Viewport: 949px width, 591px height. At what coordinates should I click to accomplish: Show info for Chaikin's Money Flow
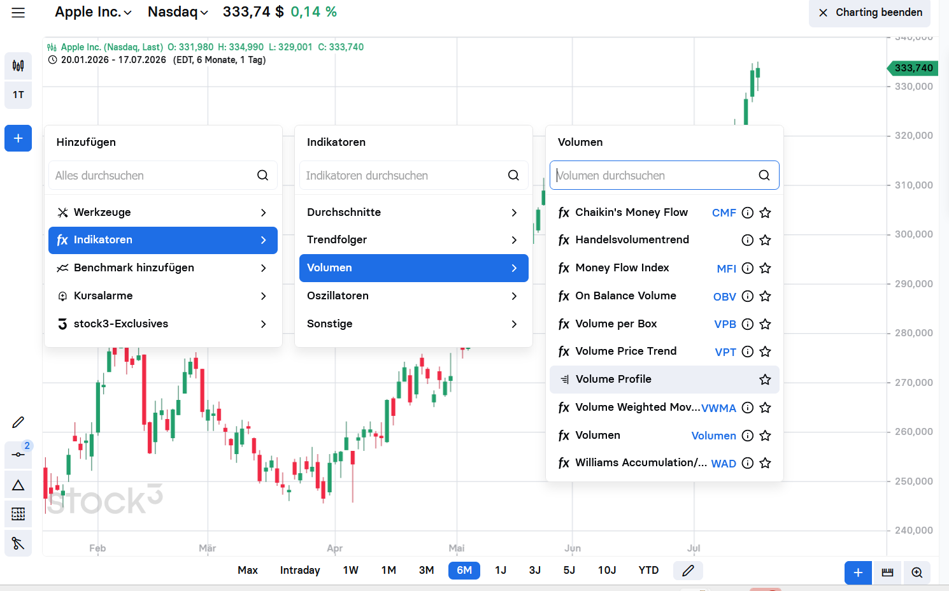coord(747,213)
